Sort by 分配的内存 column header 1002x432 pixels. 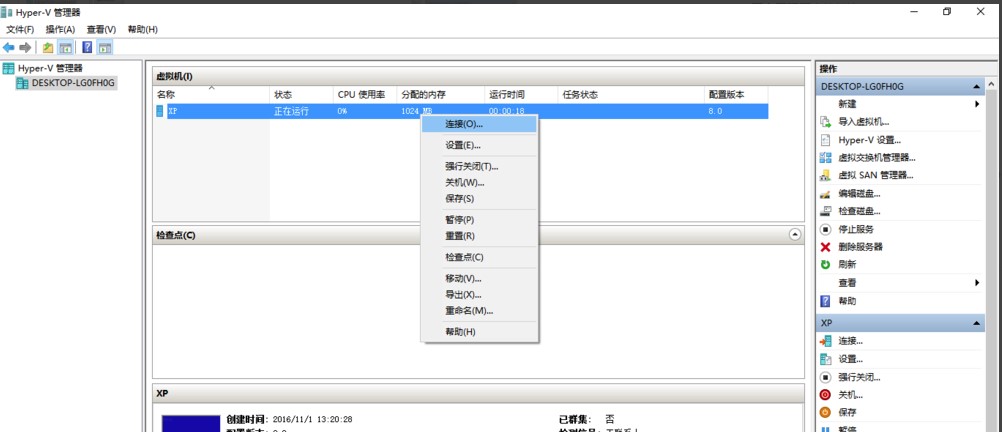point(440,95)
